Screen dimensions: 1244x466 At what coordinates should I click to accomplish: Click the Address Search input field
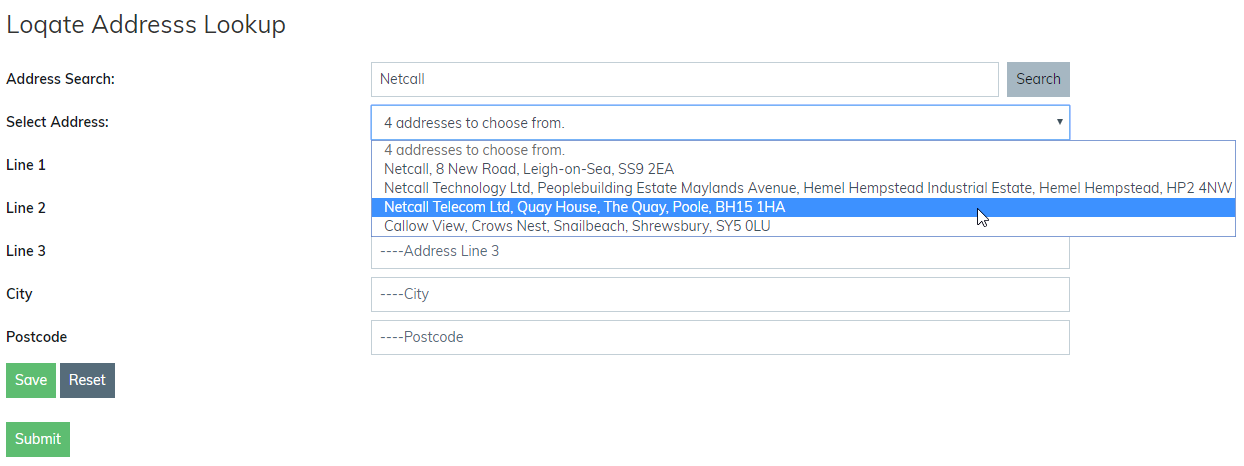pos(684,79)
